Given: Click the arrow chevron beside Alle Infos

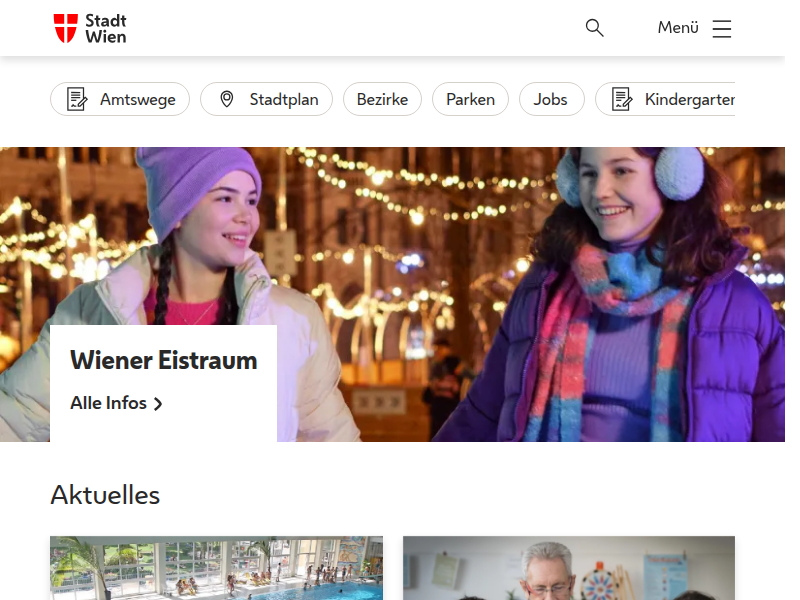Looking at the screenshot, I should point(158,404).
